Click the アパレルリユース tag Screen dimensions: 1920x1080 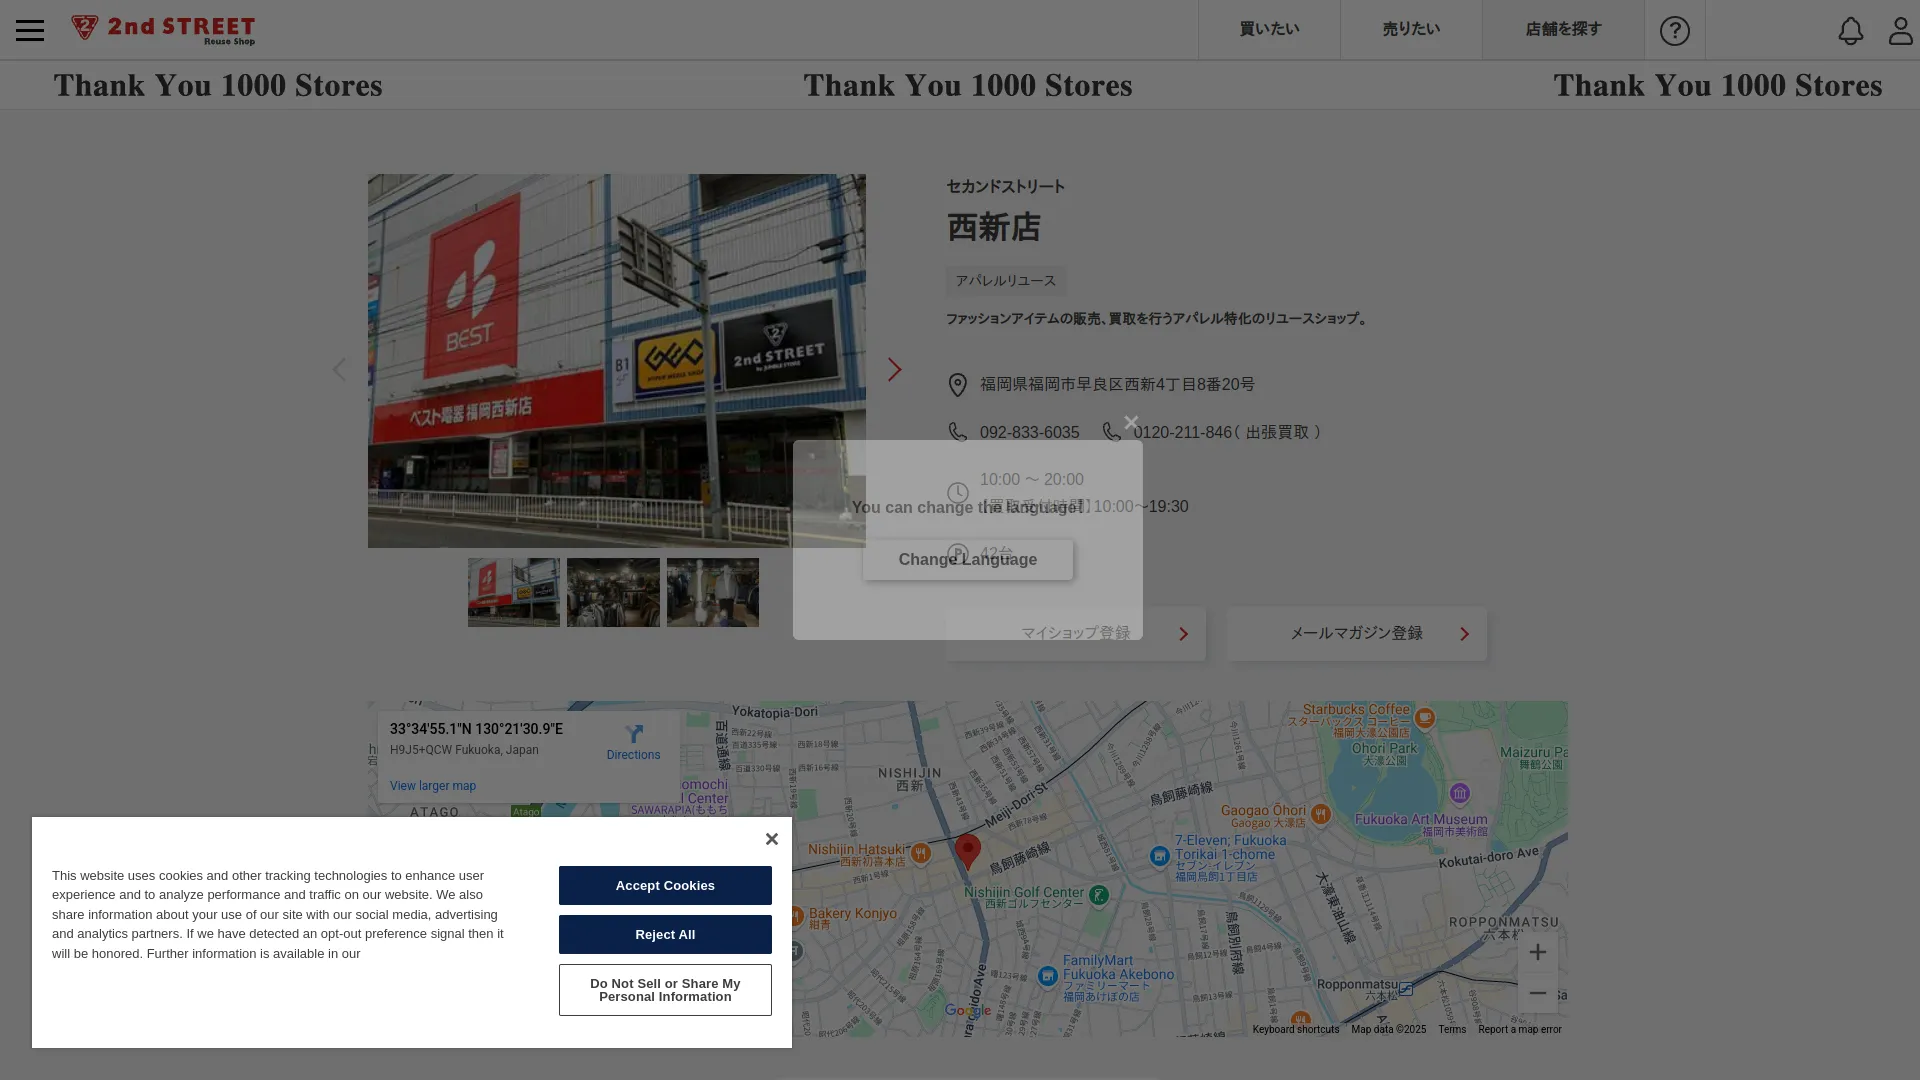tap(1005, 281)
